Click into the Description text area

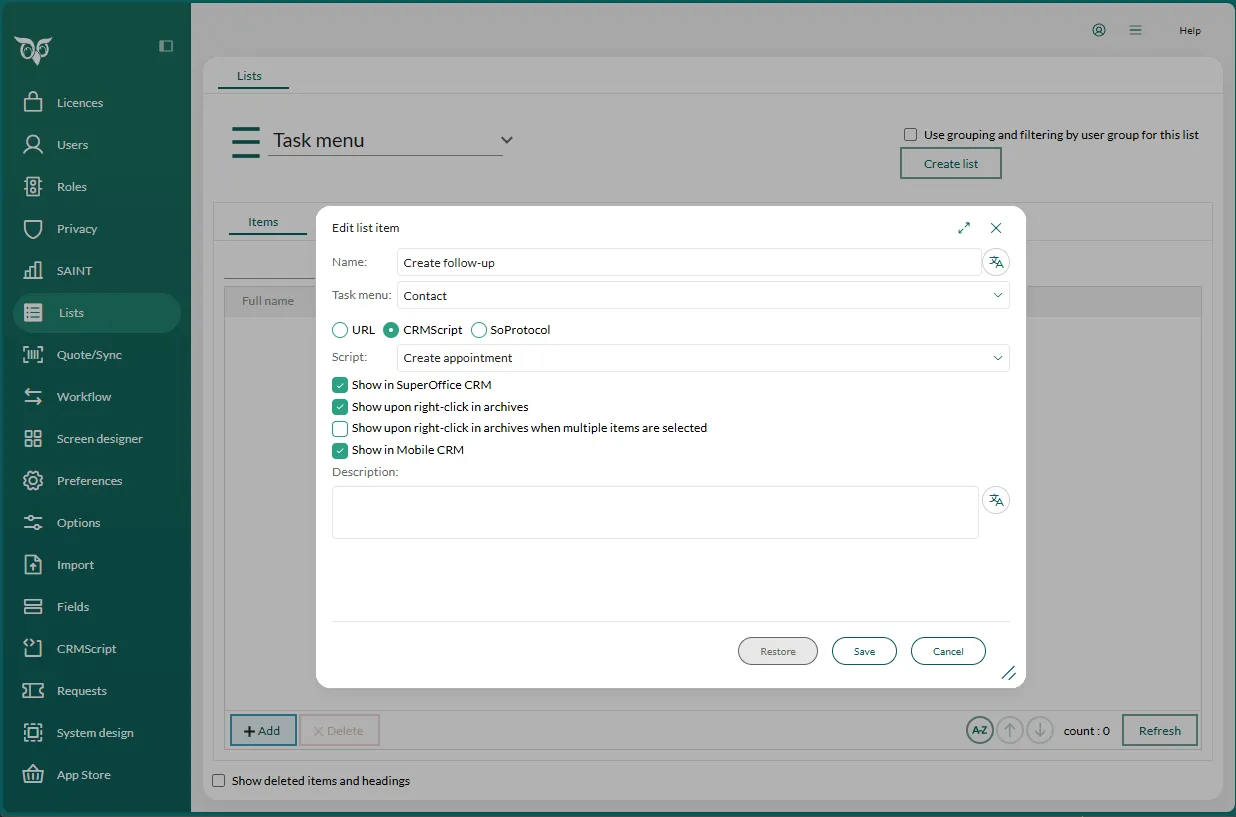pos(655,512)
